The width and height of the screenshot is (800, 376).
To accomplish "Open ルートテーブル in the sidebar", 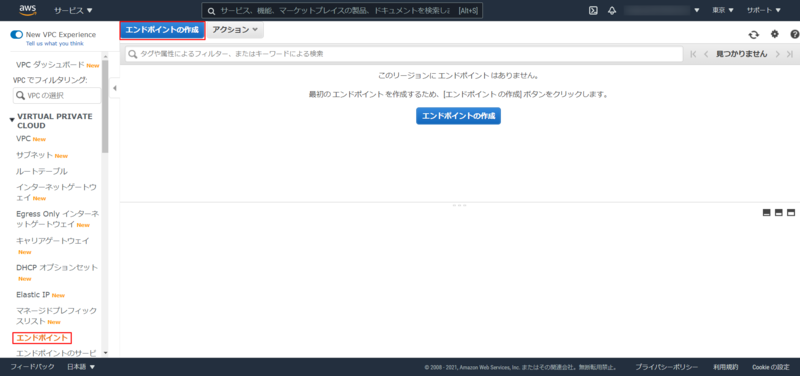I will (42, 171).
